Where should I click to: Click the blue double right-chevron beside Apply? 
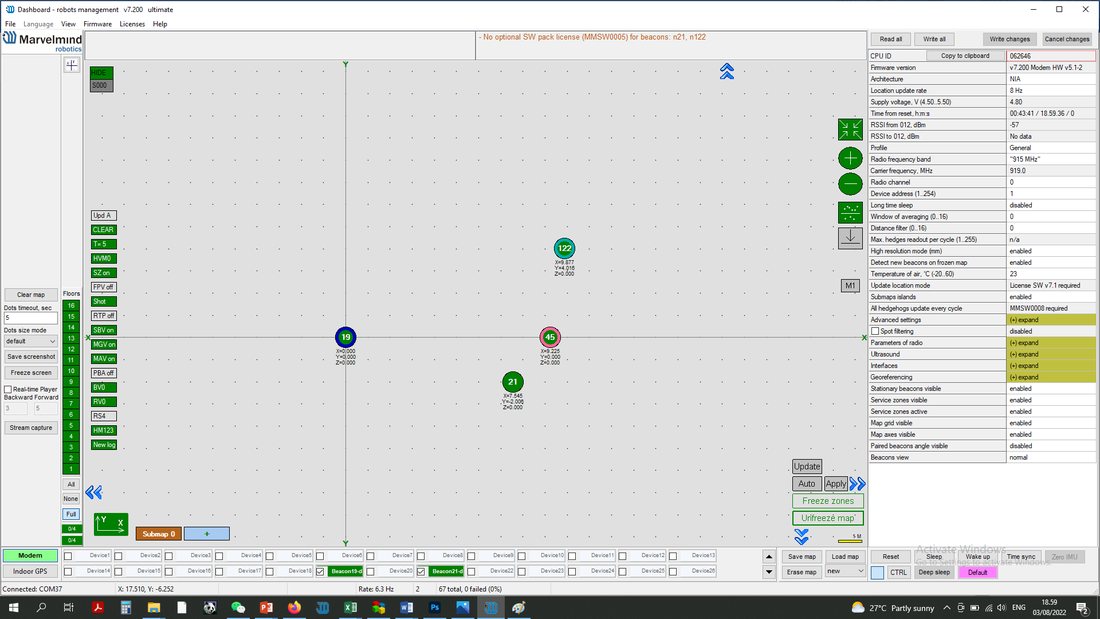click(857, 484)
